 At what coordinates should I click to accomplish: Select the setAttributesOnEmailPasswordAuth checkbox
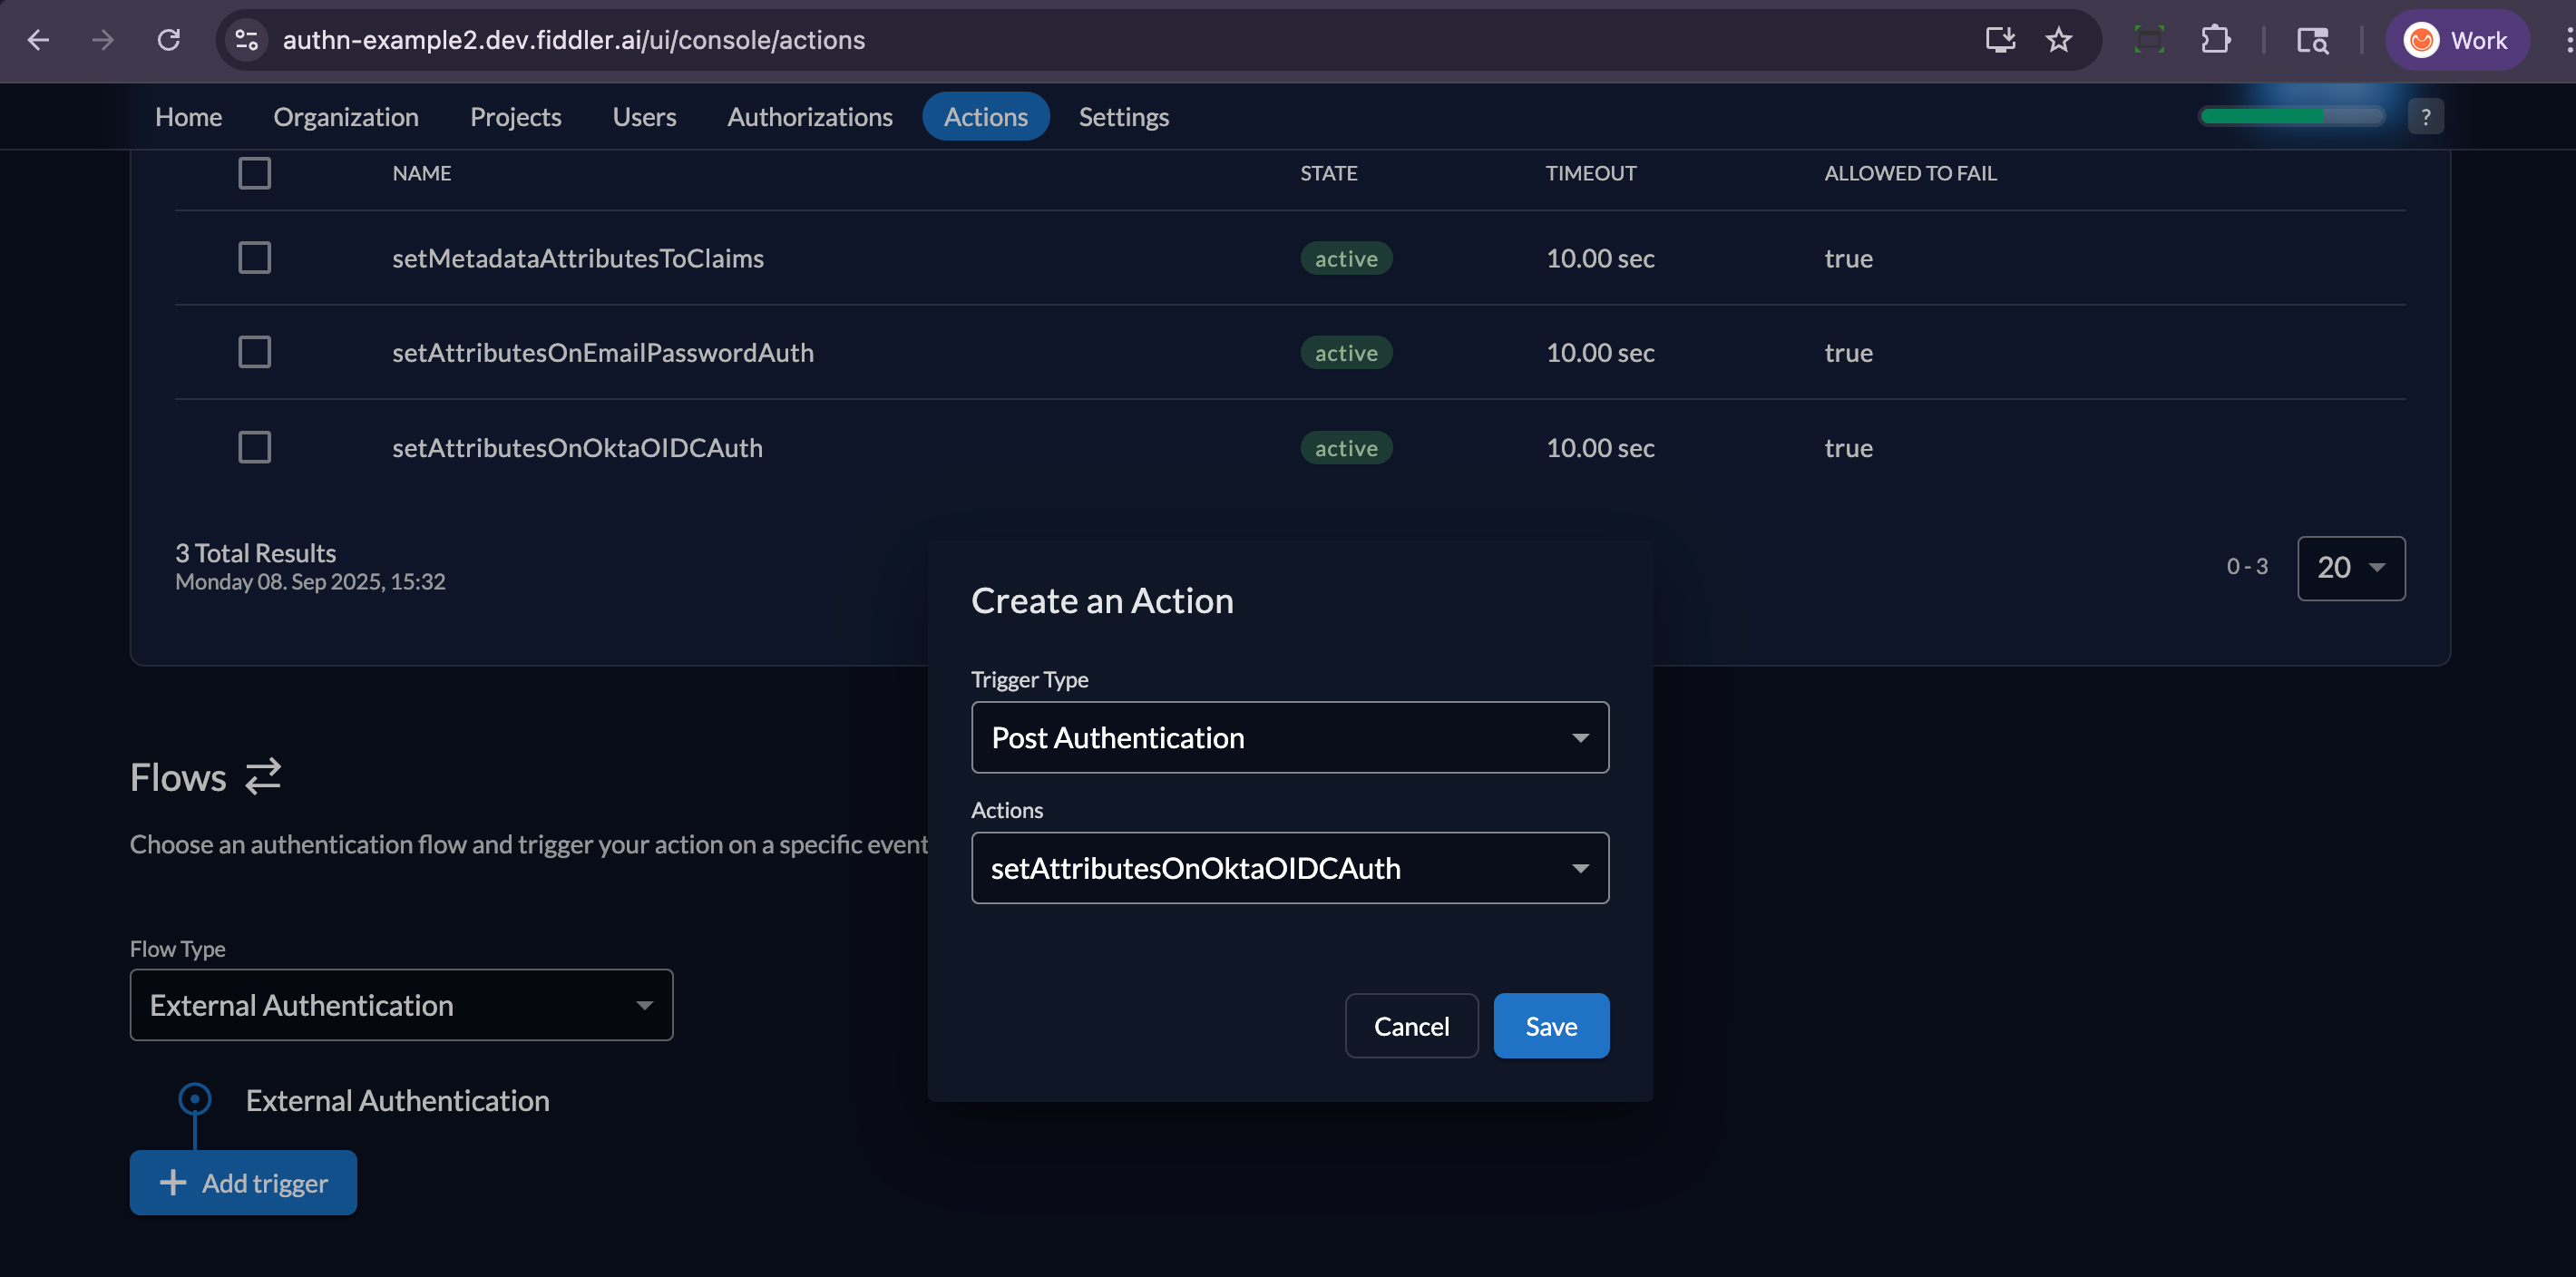(254, 351)
